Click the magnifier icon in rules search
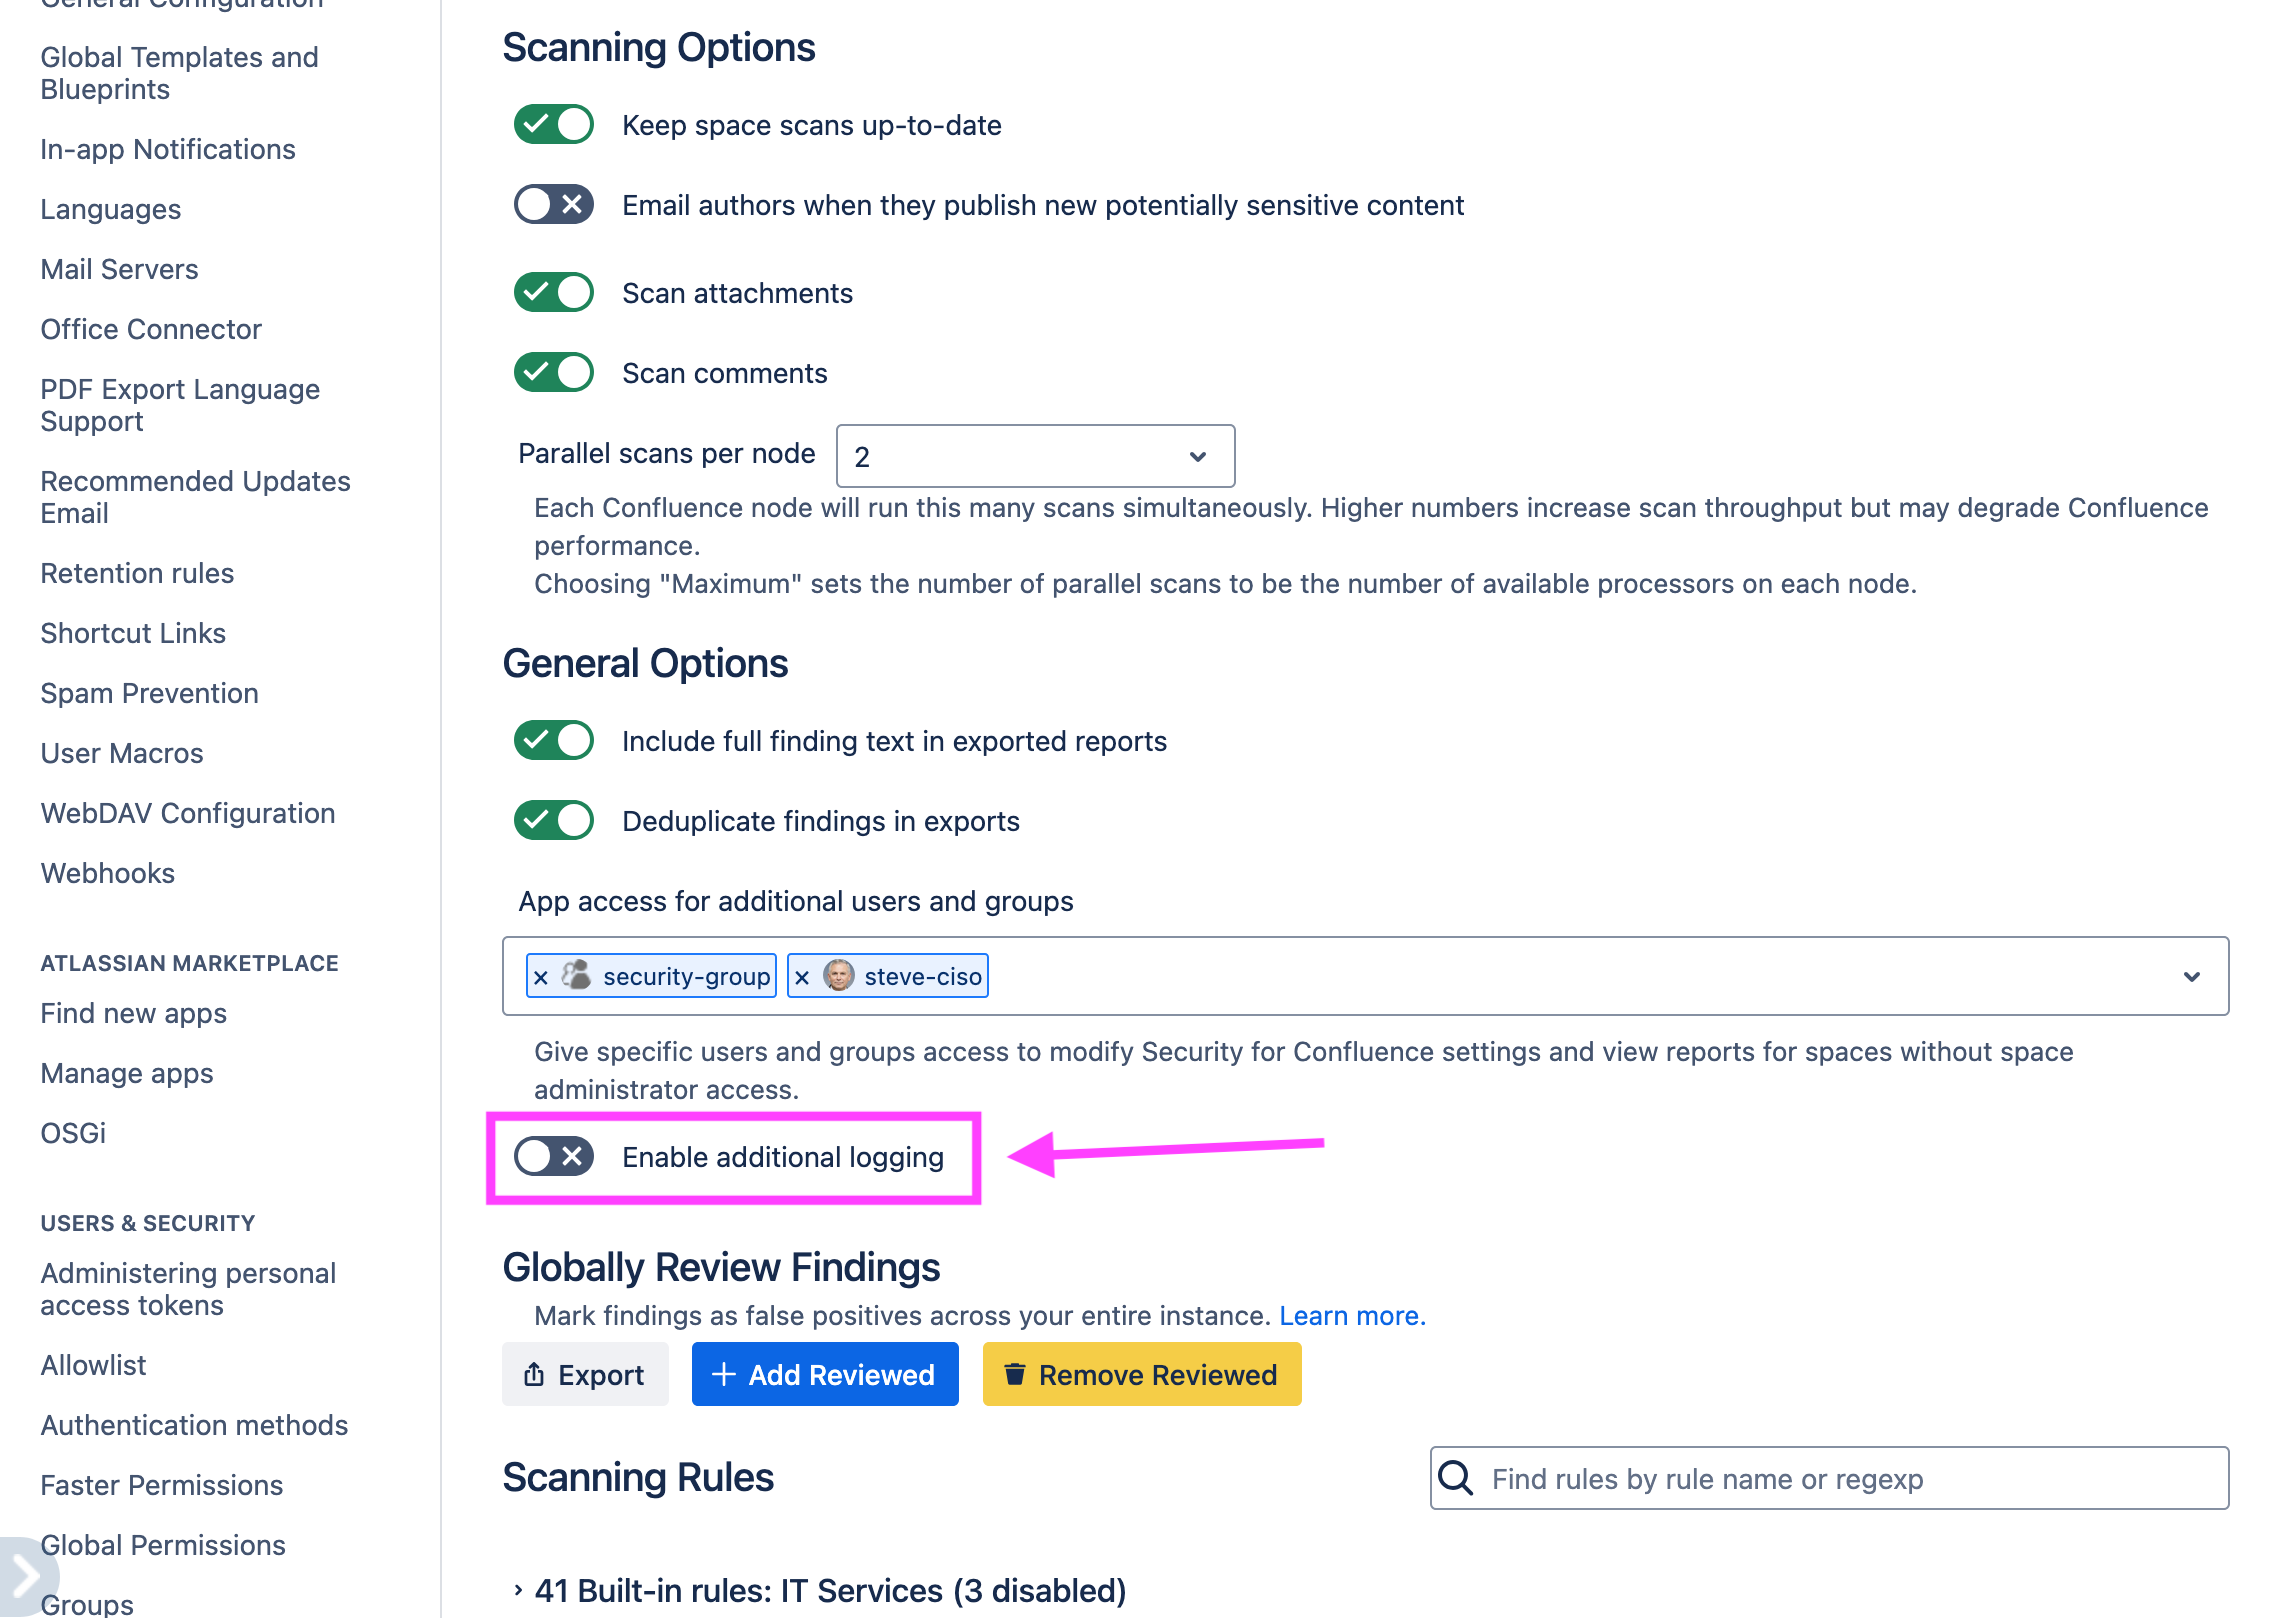2270x1618 pixels. [1456, 1478]
